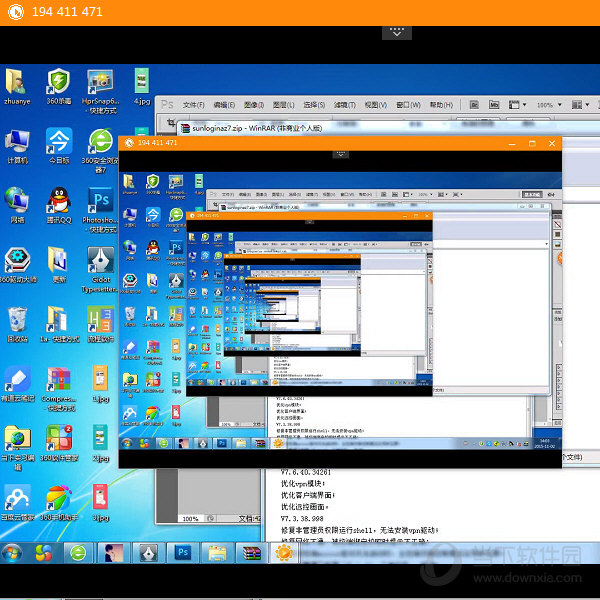
Task: Open the 360 antivirus shield desktop icon
Action: (59, 82)
